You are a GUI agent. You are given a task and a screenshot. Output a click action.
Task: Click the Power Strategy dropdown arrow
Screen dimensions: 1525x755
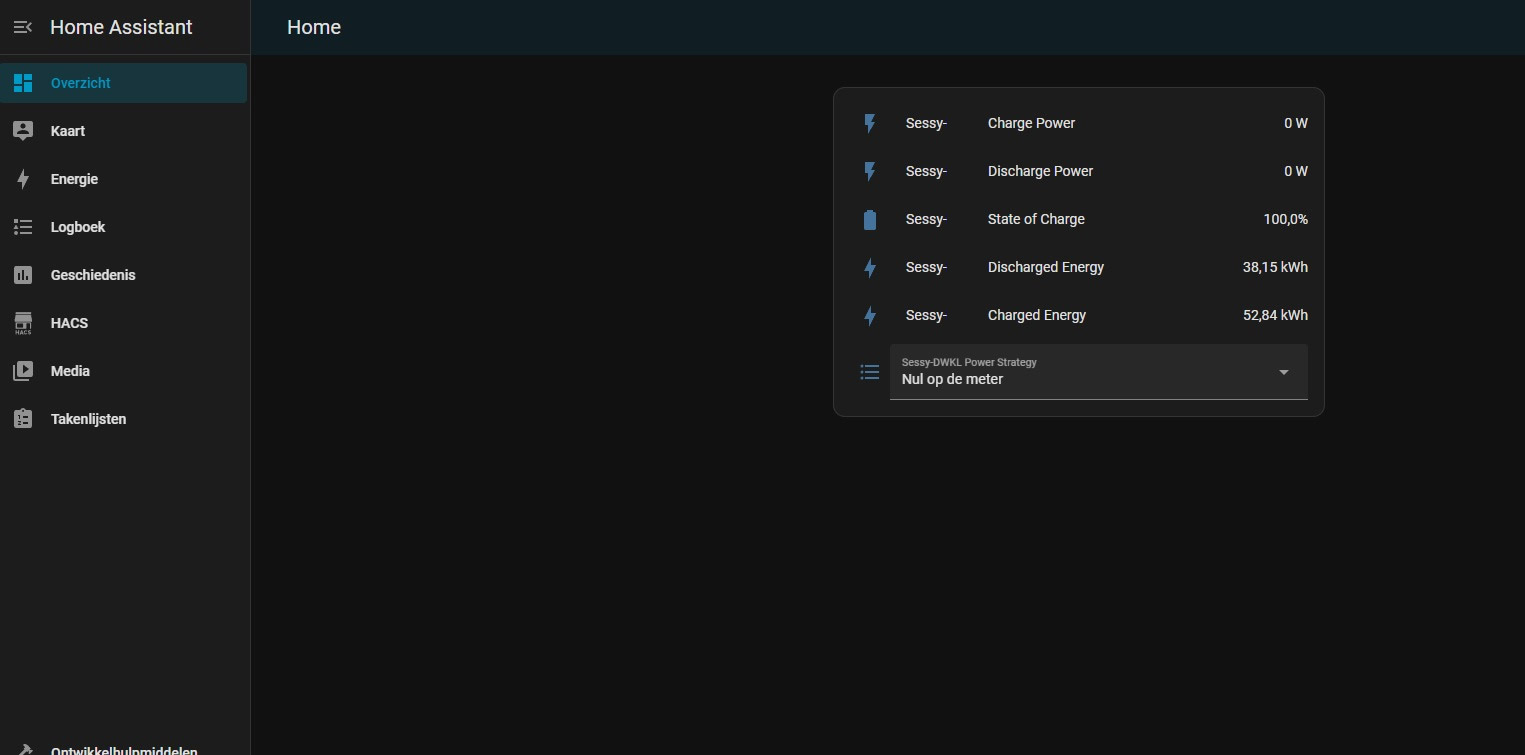(1284, 372)
